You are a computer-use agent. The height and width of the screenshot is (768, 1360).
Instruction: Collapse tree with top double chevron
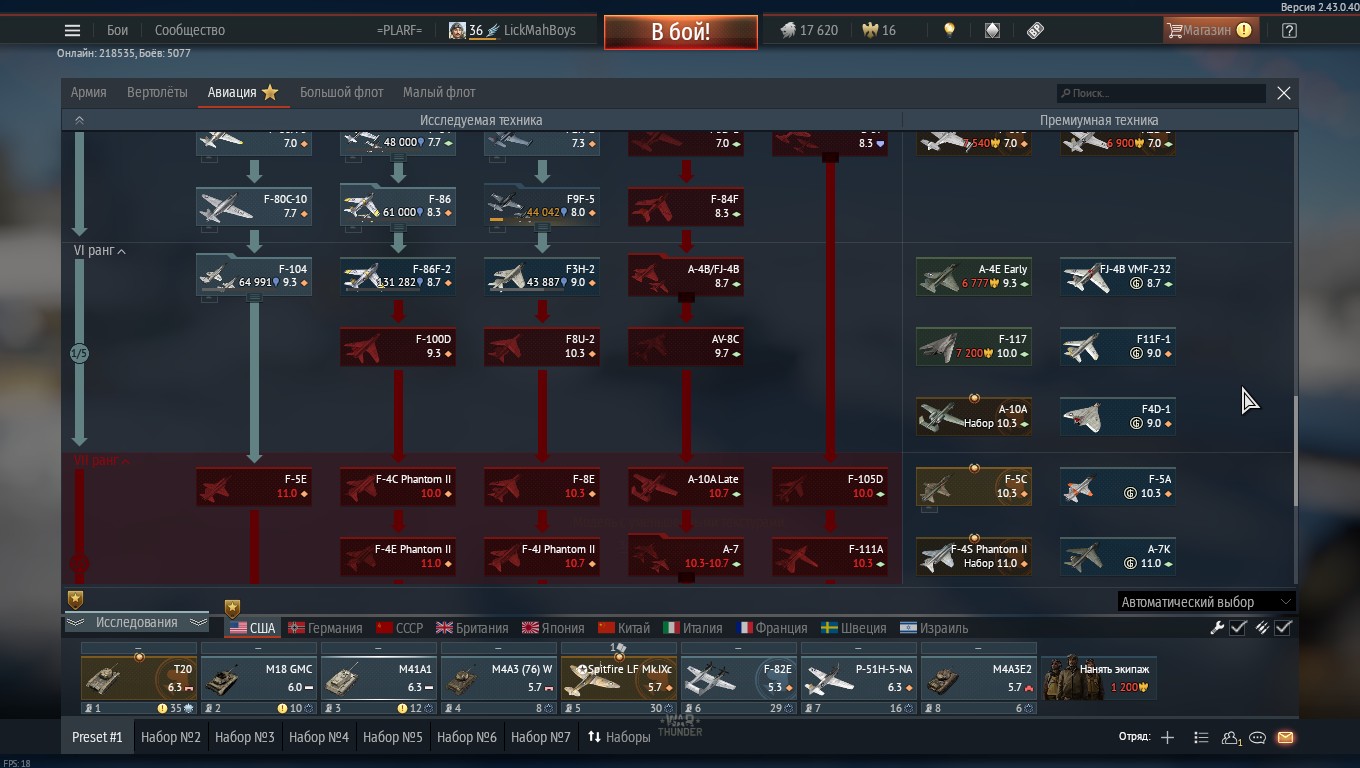[79, 120]
